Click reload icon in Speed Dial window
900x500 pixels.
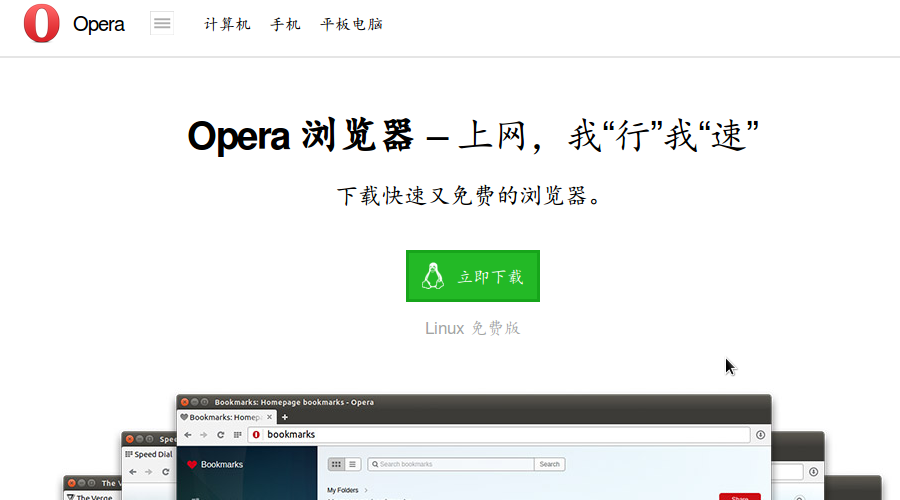tap(165, 472)
